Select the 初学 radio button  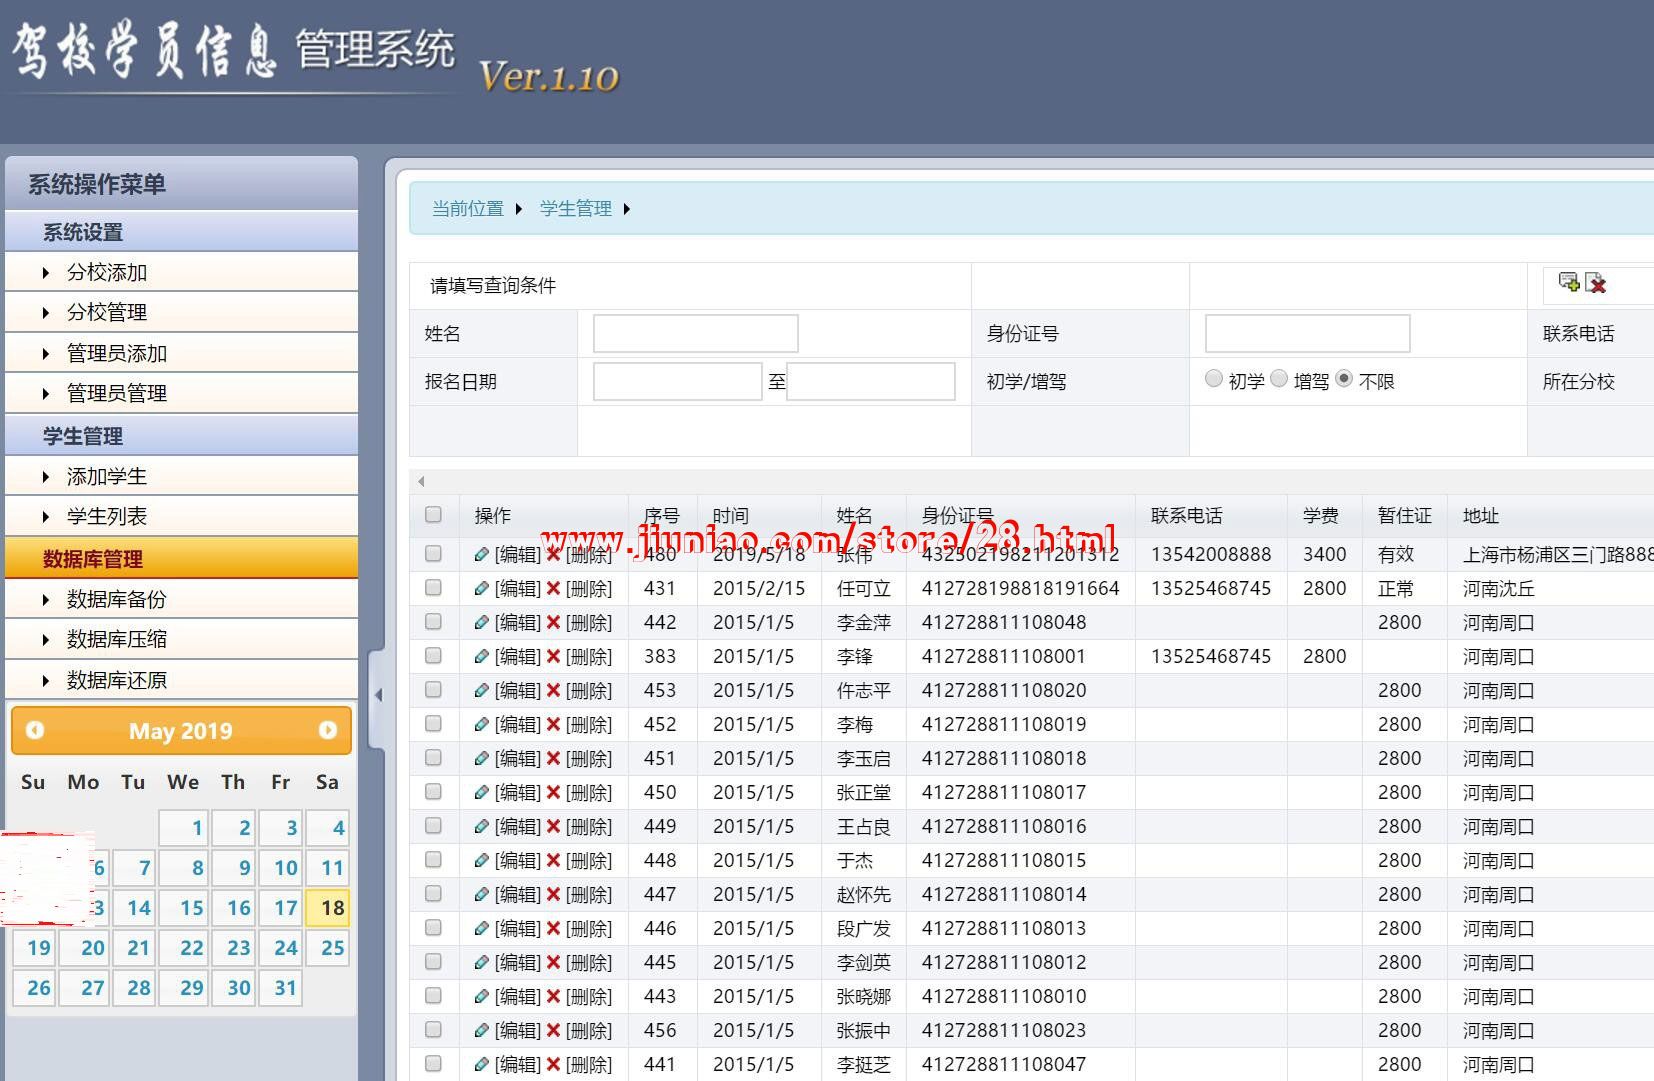(1214, 379)
